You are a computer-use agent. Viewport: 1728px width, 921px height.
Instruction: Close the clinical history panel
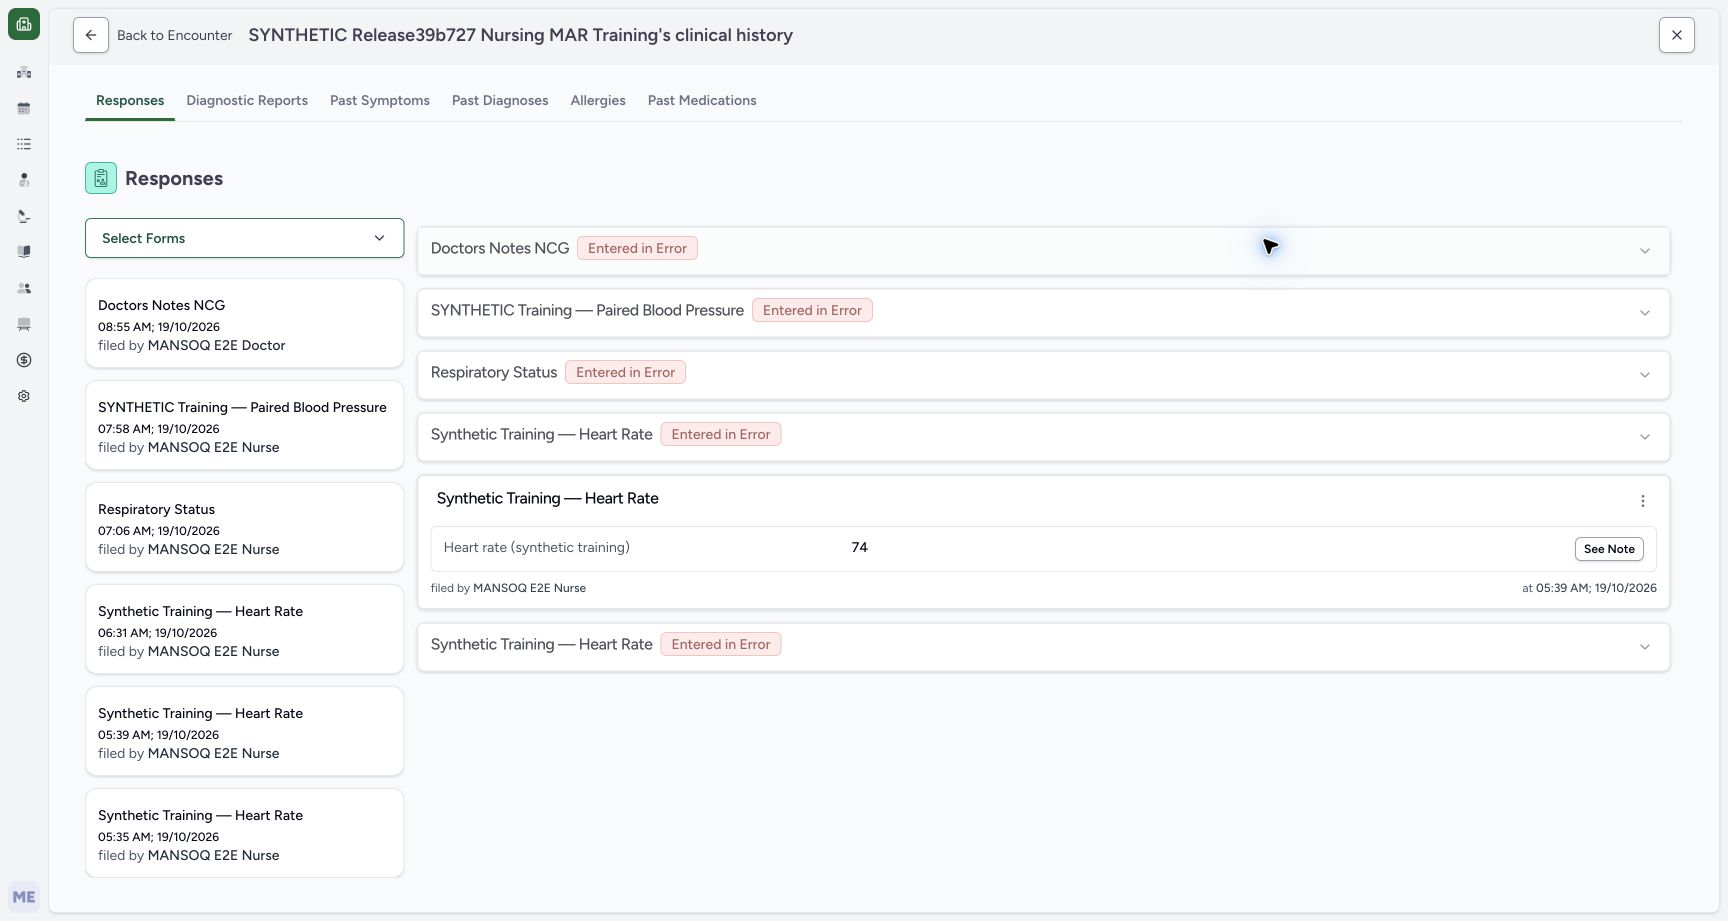[x=1677, y=35]
